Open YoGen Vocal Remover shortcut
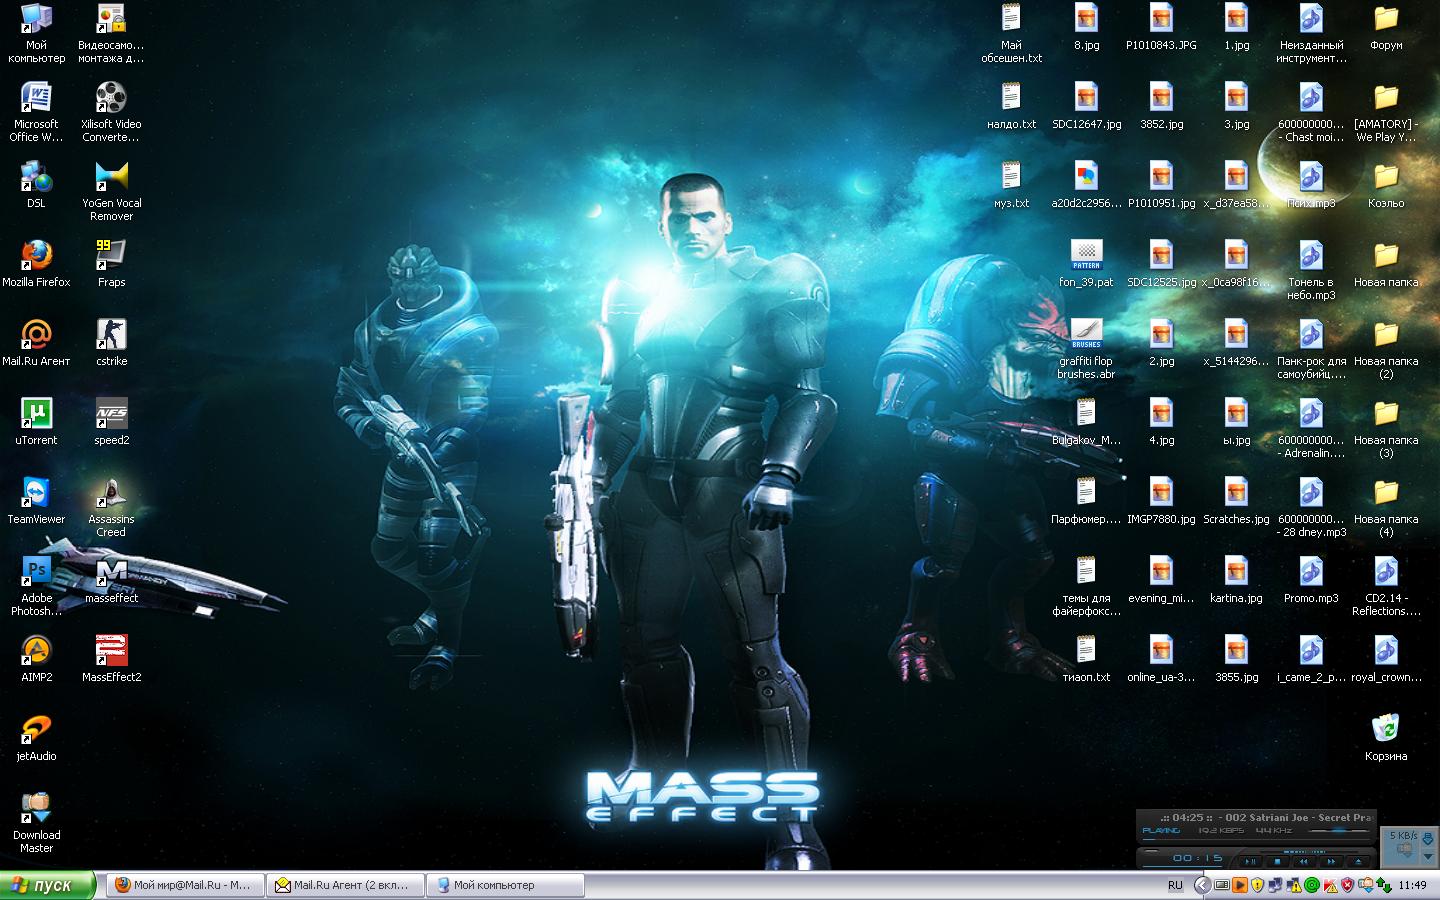Screen dimensions: 1440x900 111,191
